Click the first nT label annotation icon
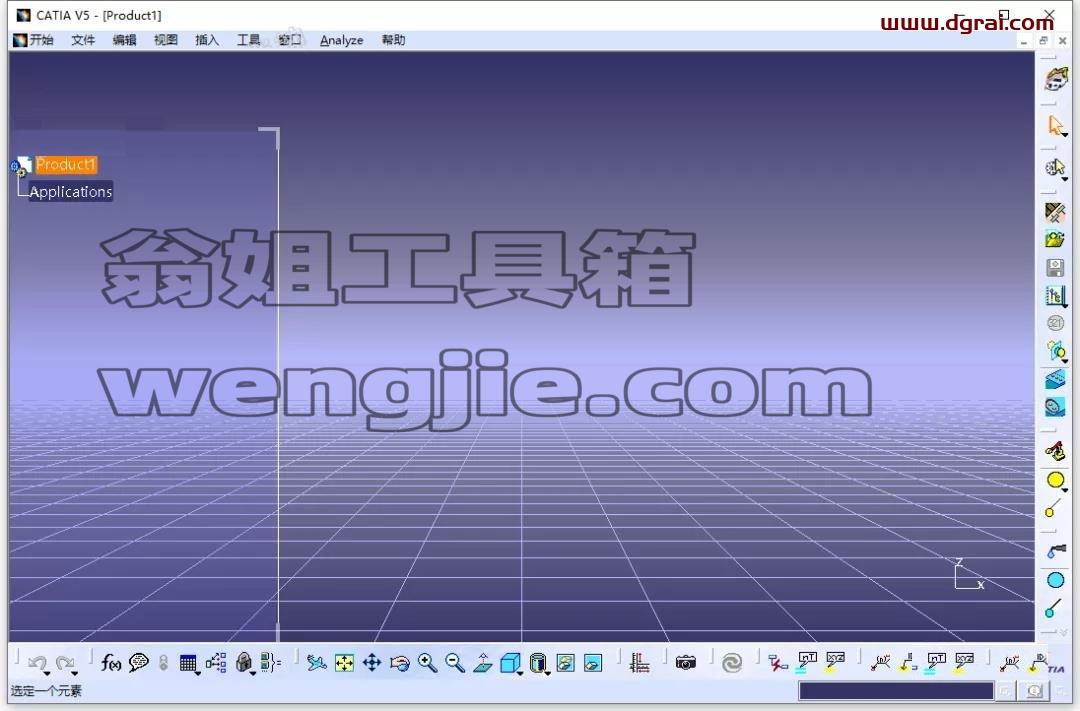Screen dimensions: 1080x711 pos(806,663)
